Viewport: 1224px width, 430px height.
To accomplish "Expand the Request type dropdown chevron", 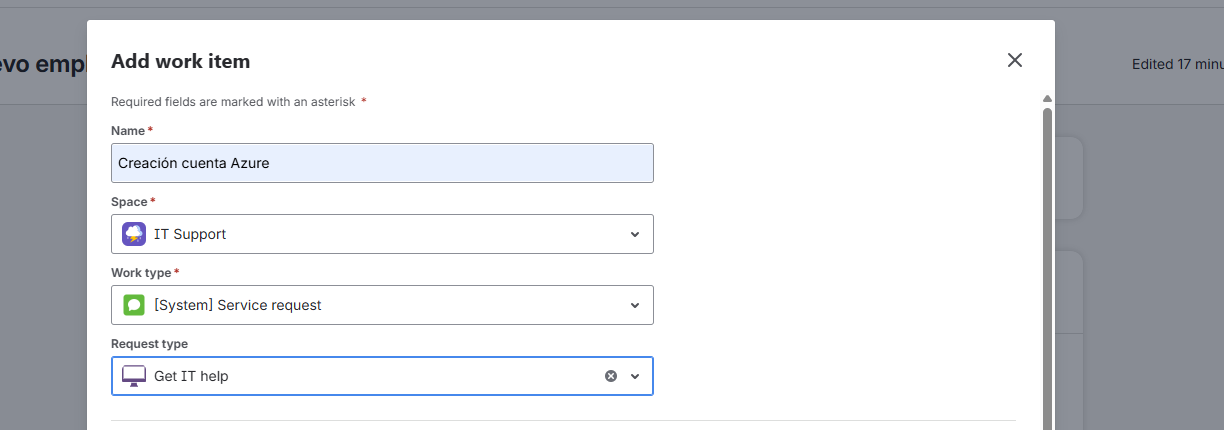I will coord(635,377).
